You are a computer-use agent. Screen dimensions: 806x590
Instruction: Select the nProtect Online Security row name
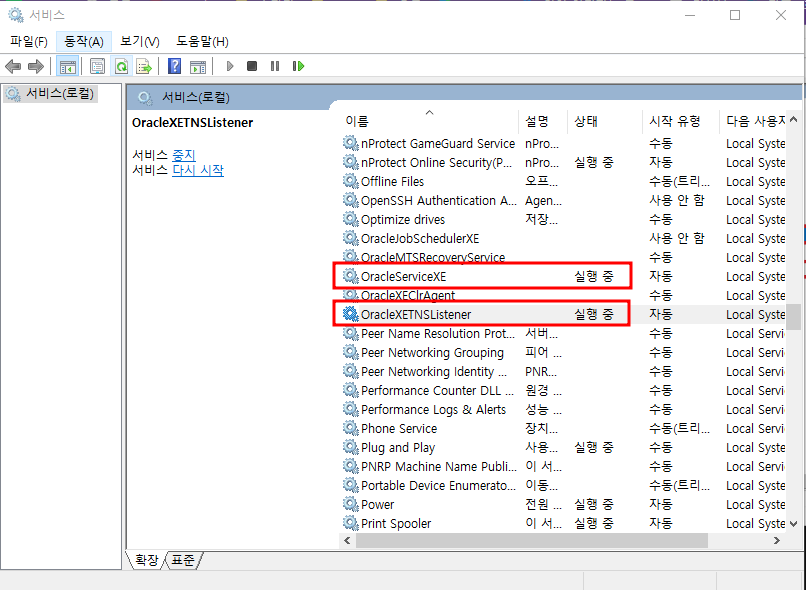click(436, 162)
